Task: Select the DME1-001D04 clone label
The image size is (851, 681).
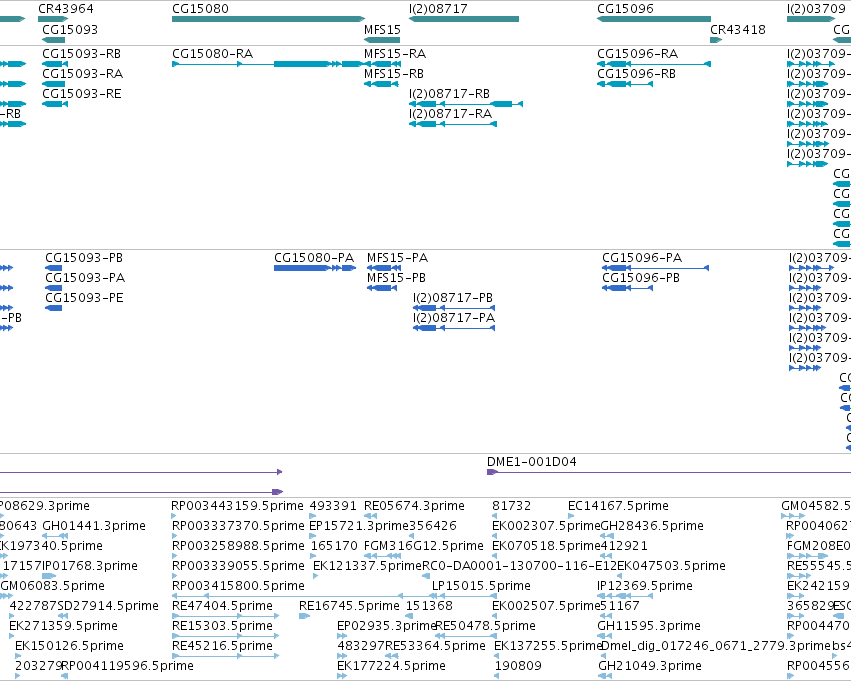Action: tap(531, 462)
